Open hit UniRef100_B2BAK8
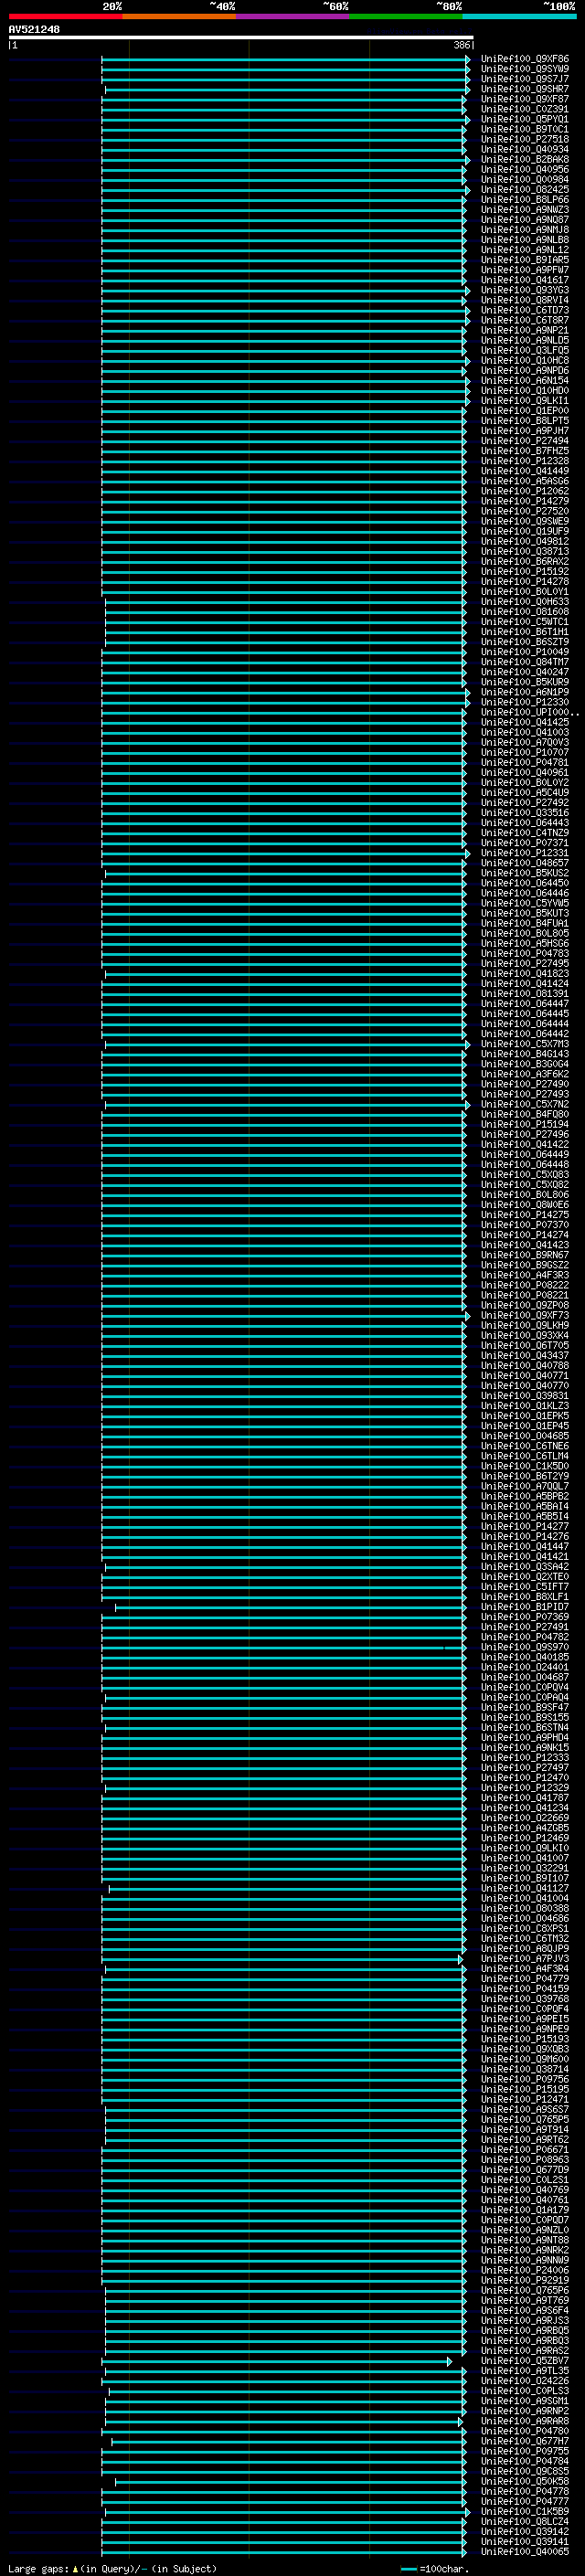Image resolution: width=585 pixels, height=2576 pixels. click(524, 159)
